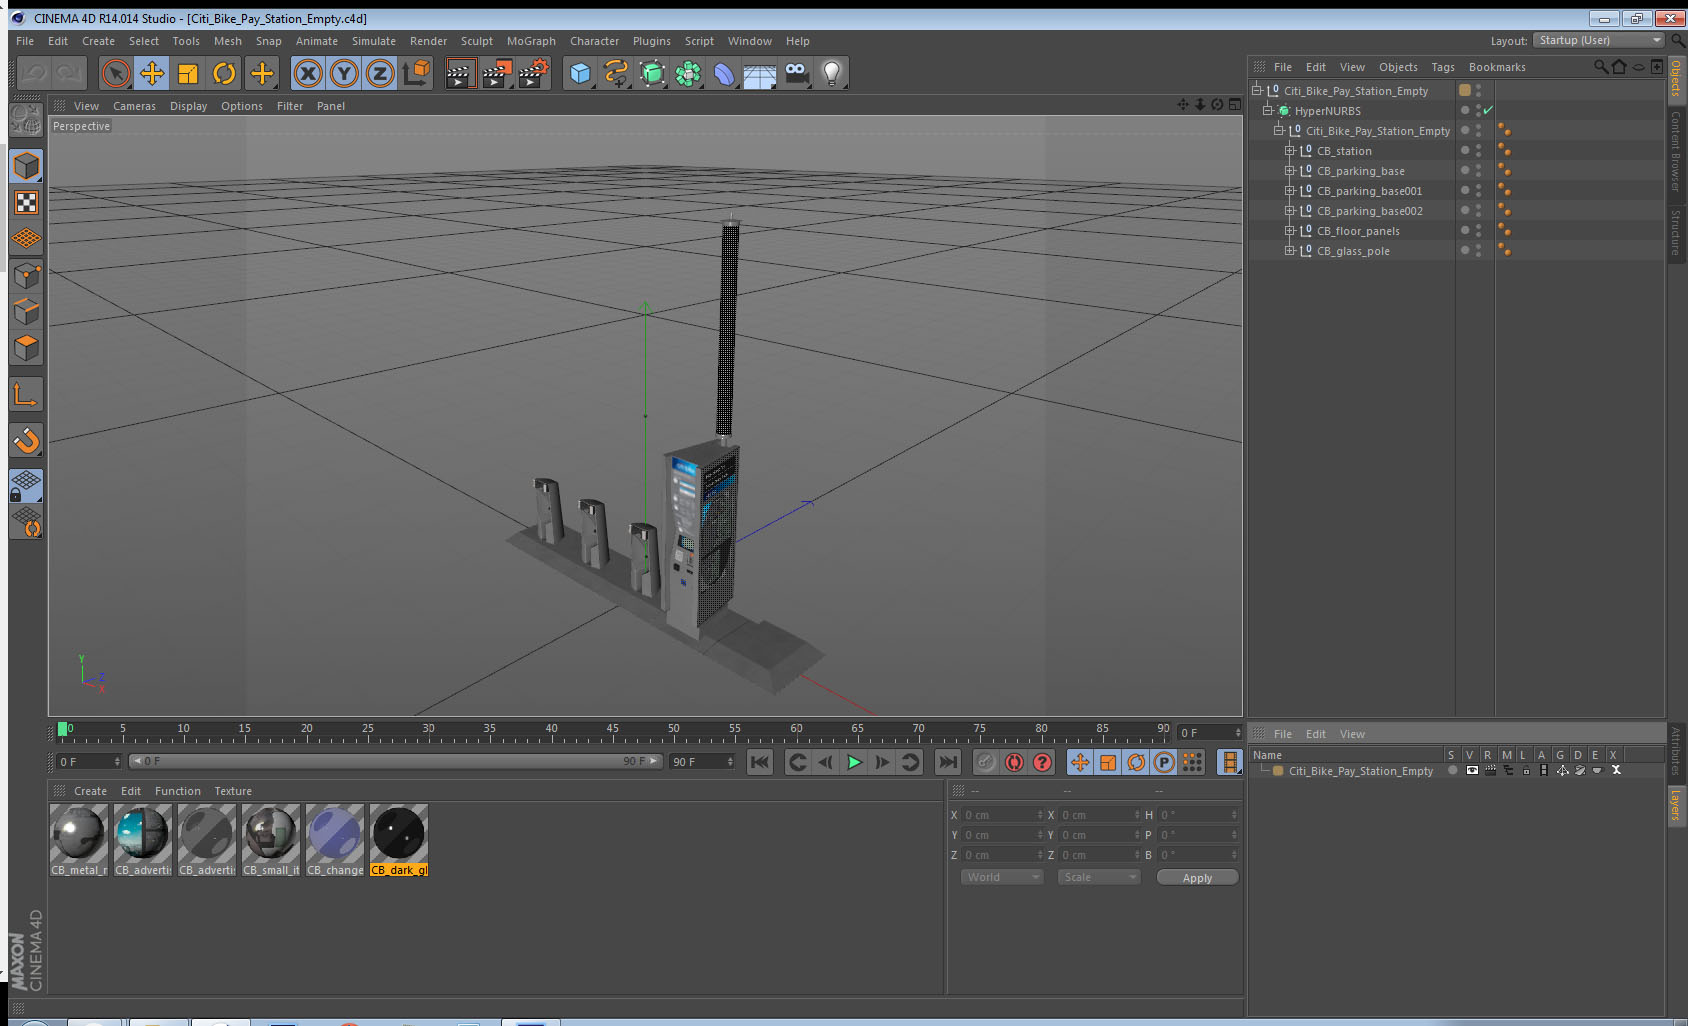
Task: Play animation forward
Action: (854, 762)
